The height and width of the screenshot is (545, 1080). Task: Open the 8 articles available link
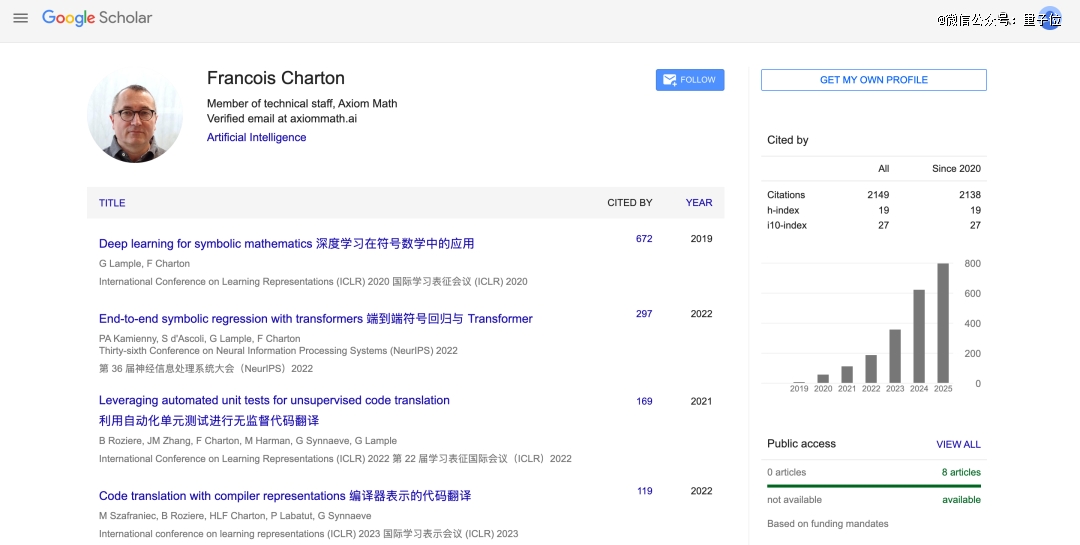click(x=960, y=472)
